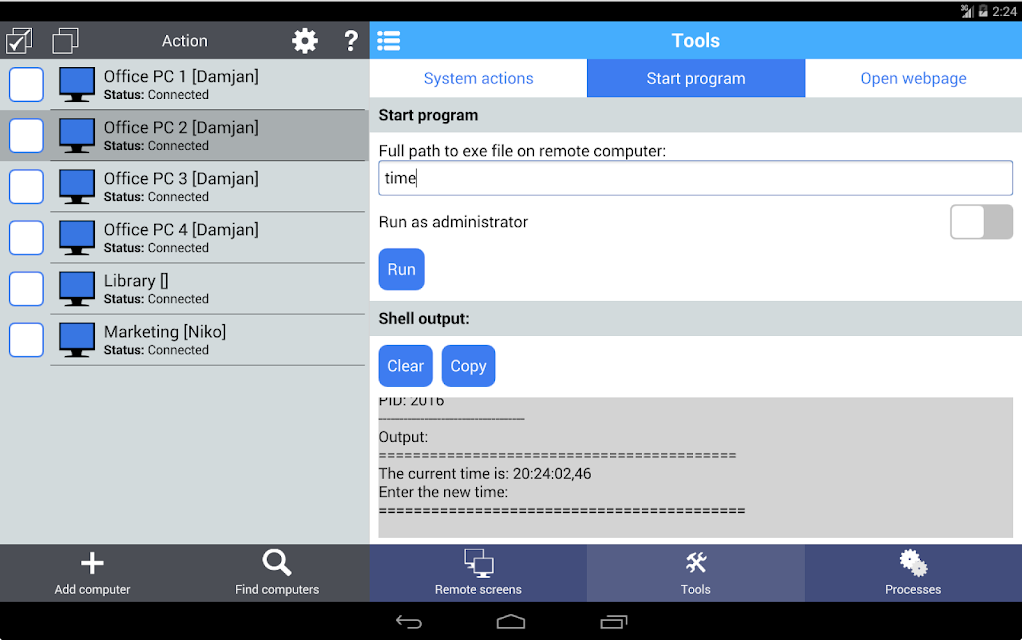Switch to the System actions tab

pos(478,78)
